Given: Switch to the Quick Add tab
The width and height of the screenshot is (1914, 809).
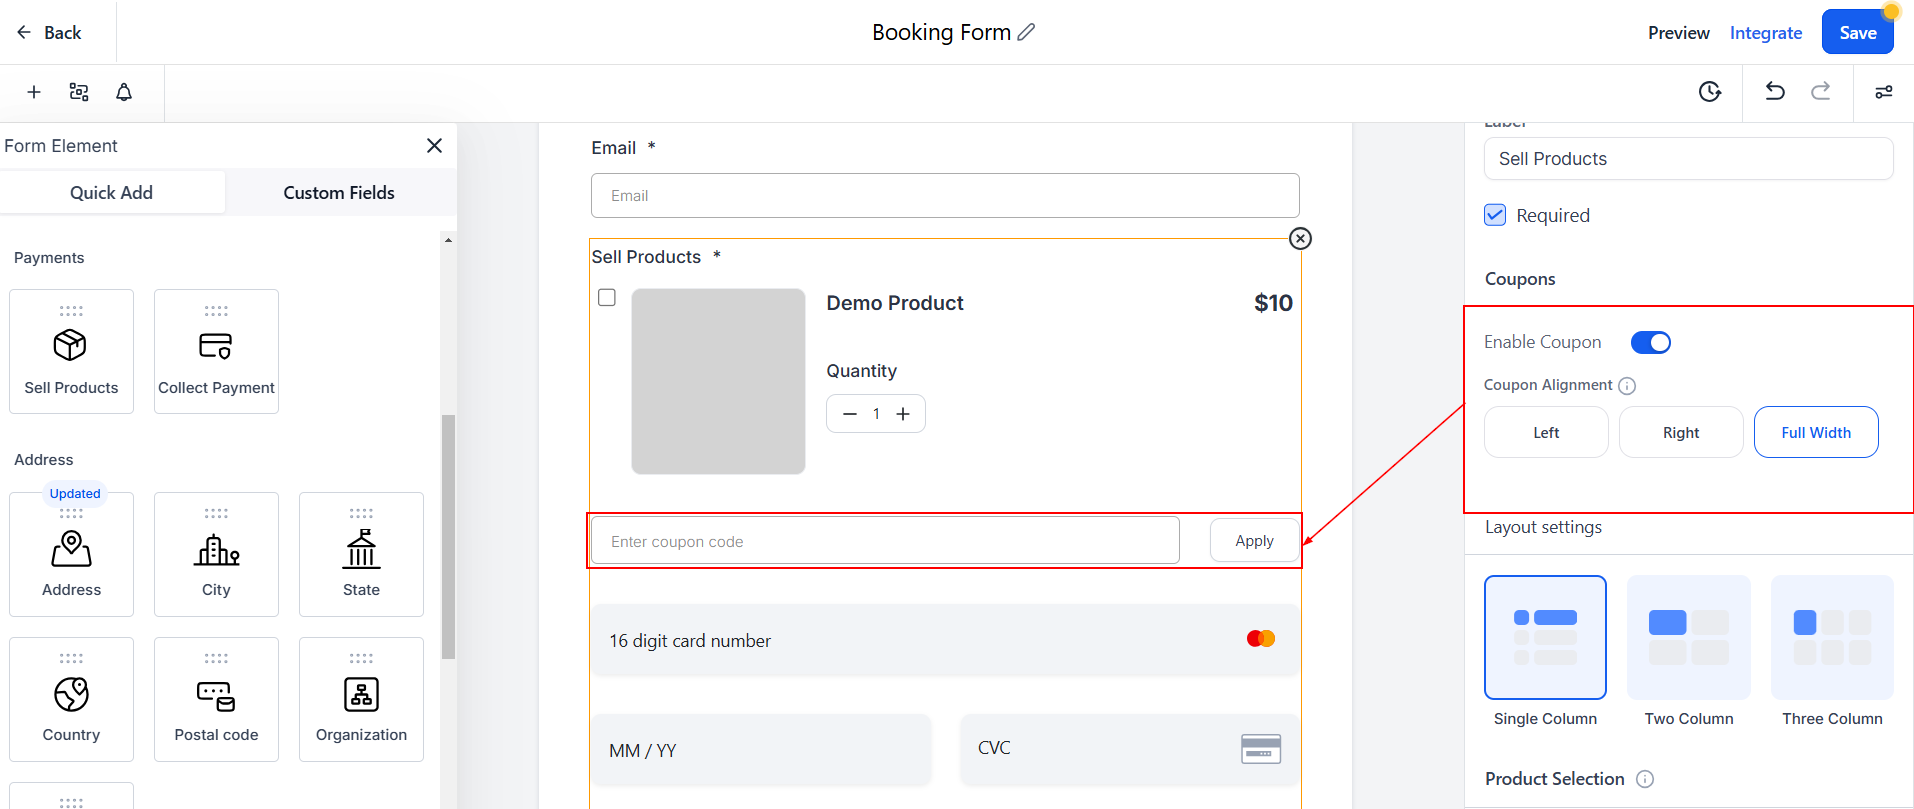Looking at the screenshot, I should (x=111, y=193).
